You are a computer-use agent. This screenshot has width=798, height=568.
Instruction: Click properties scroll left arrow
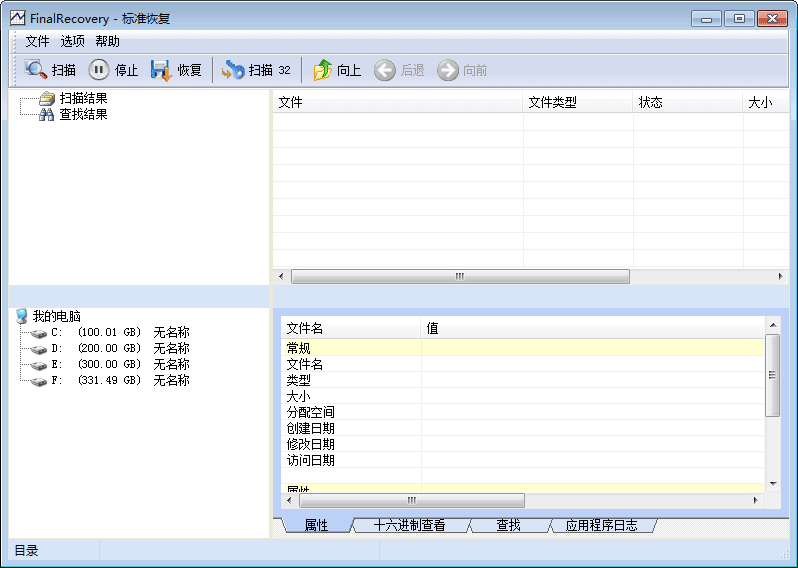click(290, 500)
